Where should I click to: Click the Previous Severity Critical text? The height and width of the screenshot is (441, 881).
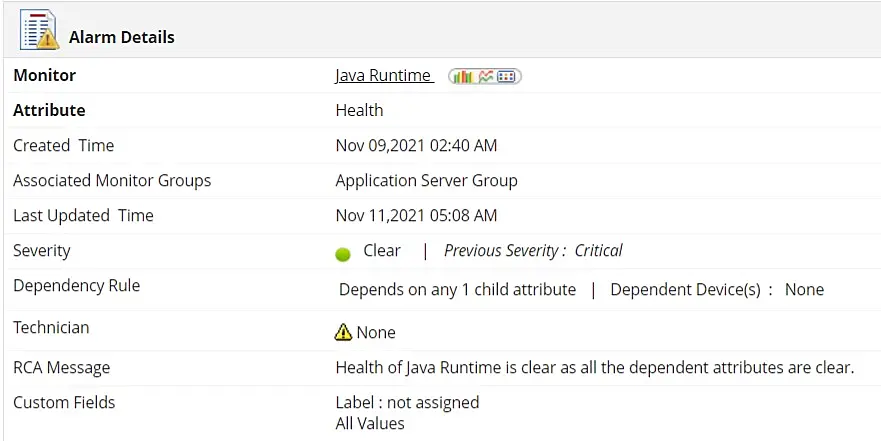(533, 251)
